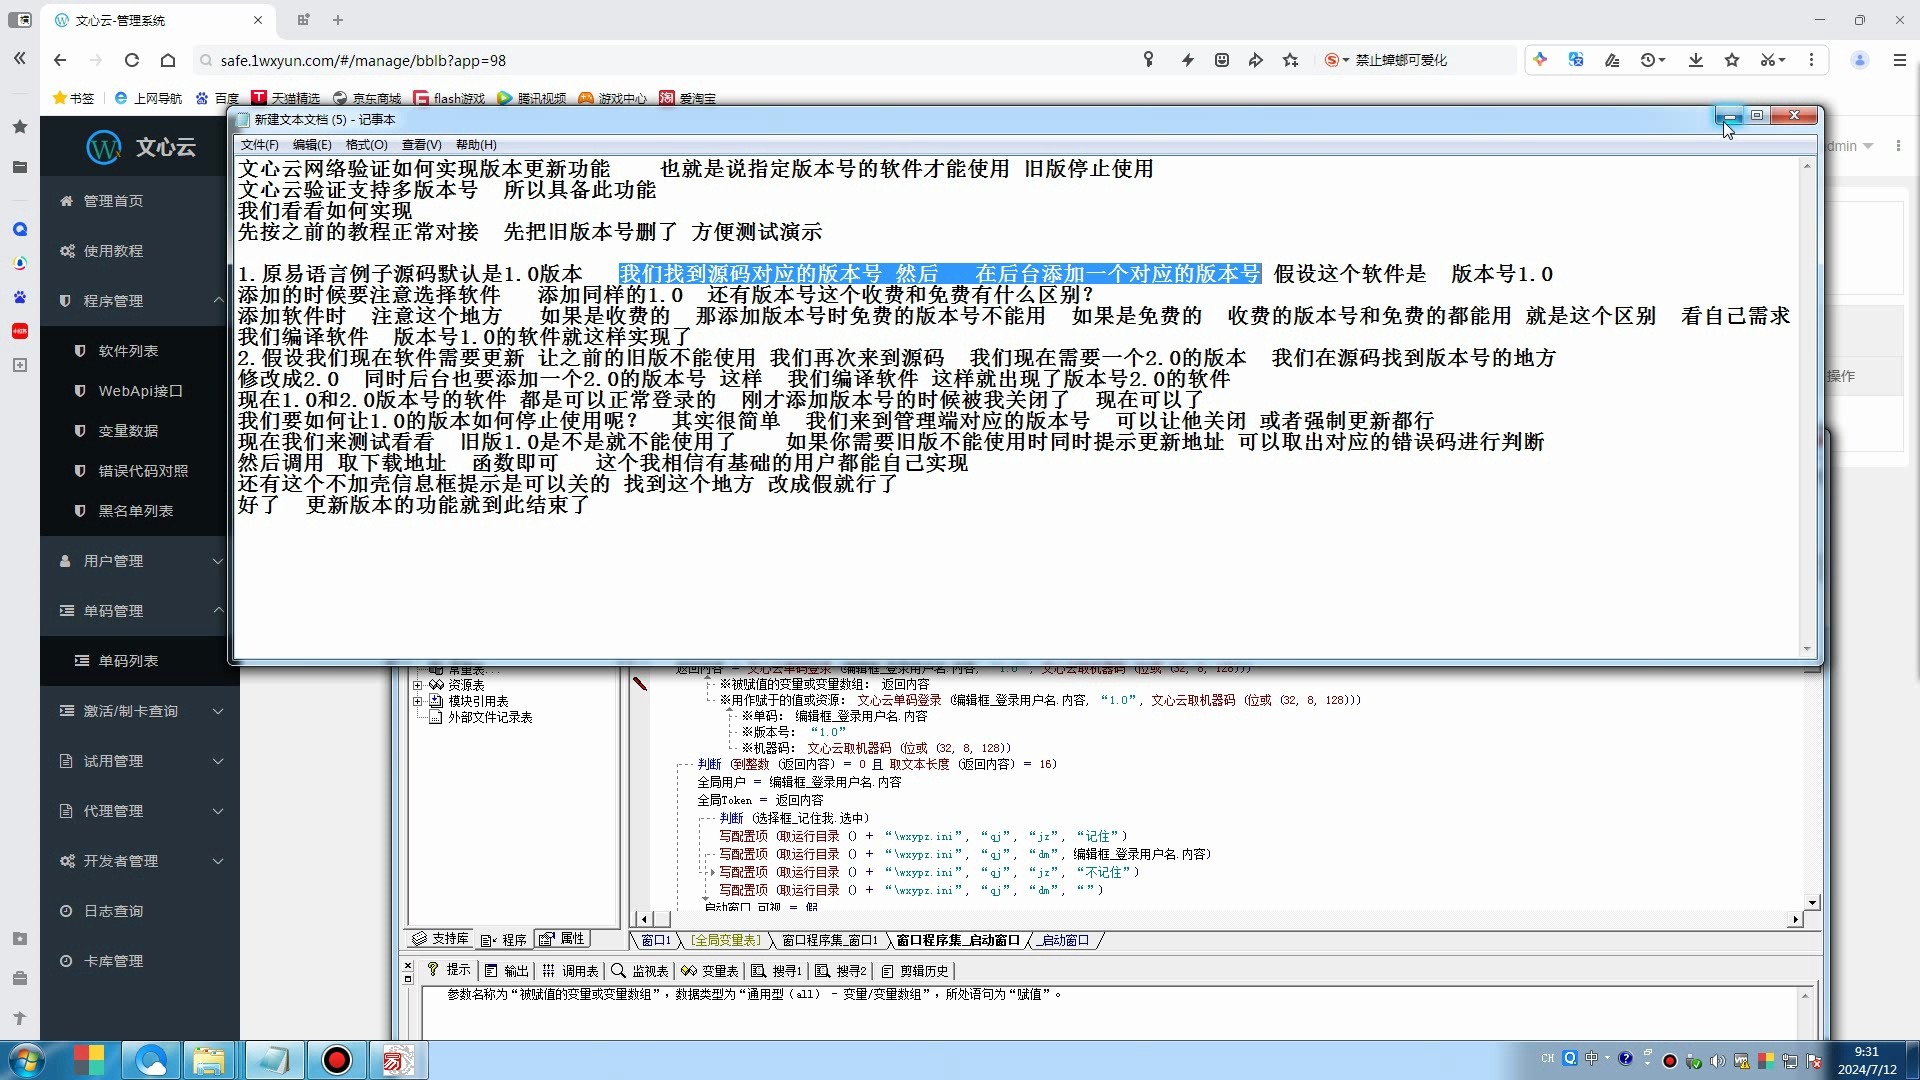Image resolution: width=1920 pixels, height=1080 pixels.
Task: Select 单码列表 in the sidebar
Action: (127, 660)
